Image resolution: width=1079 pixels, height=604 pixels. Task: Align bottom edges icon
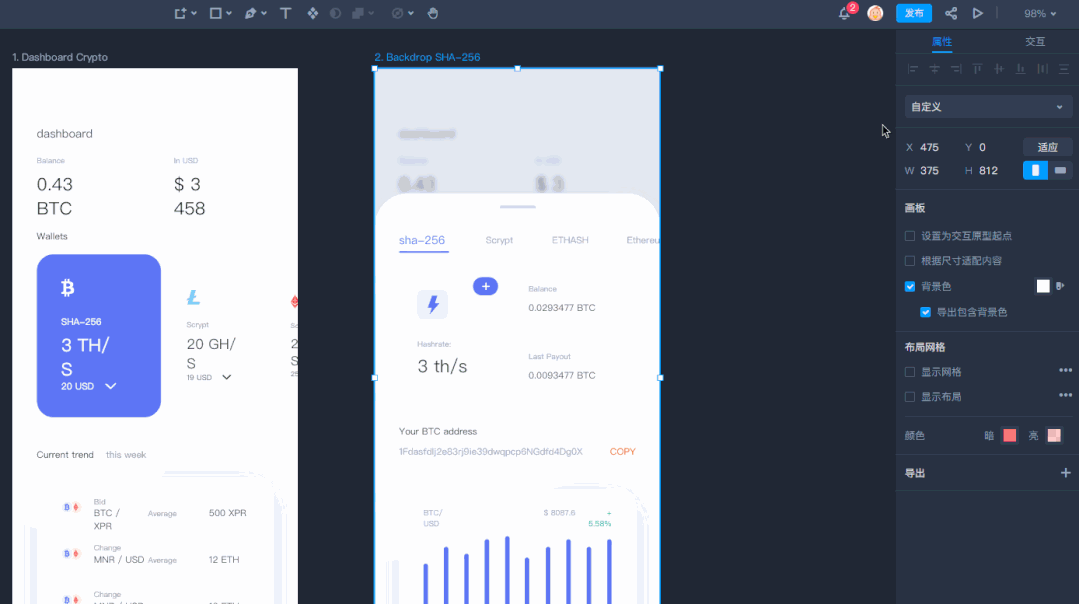click(1021, 69)
